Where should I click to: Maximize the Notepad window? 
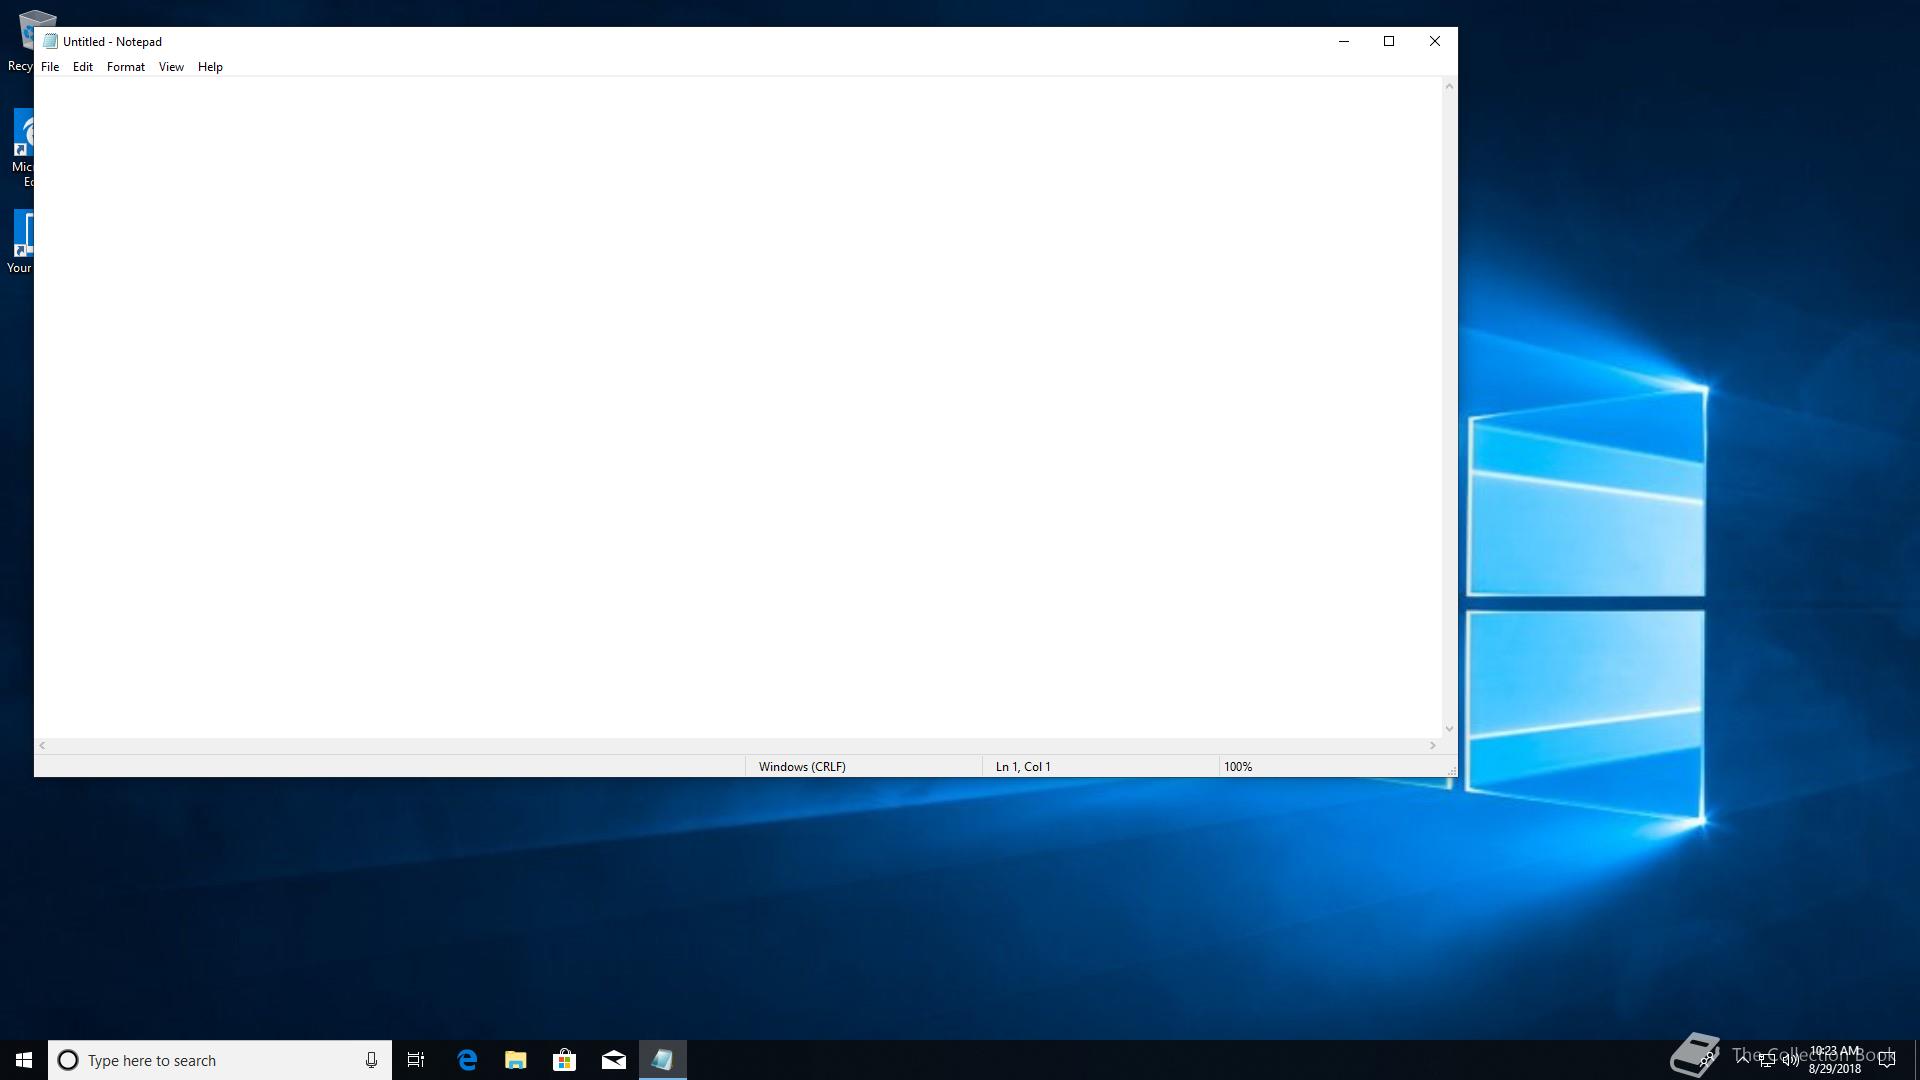(1389, 41)
